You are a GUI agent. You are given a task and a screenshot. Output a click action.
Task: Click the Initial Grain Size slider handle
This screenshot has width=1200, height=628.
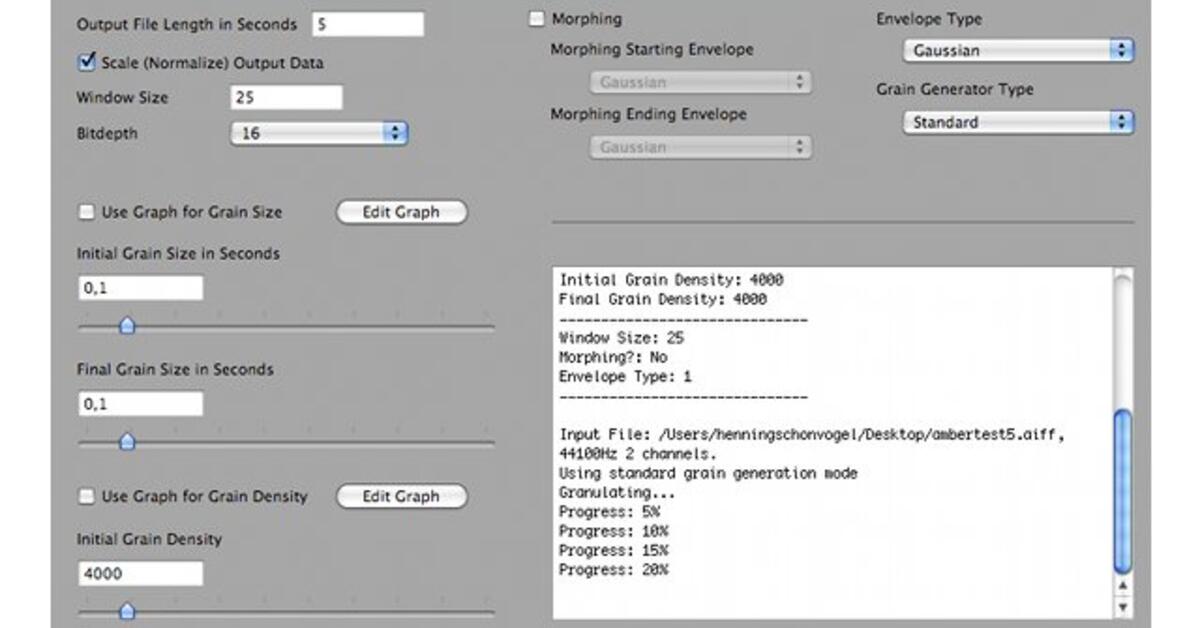128,326
